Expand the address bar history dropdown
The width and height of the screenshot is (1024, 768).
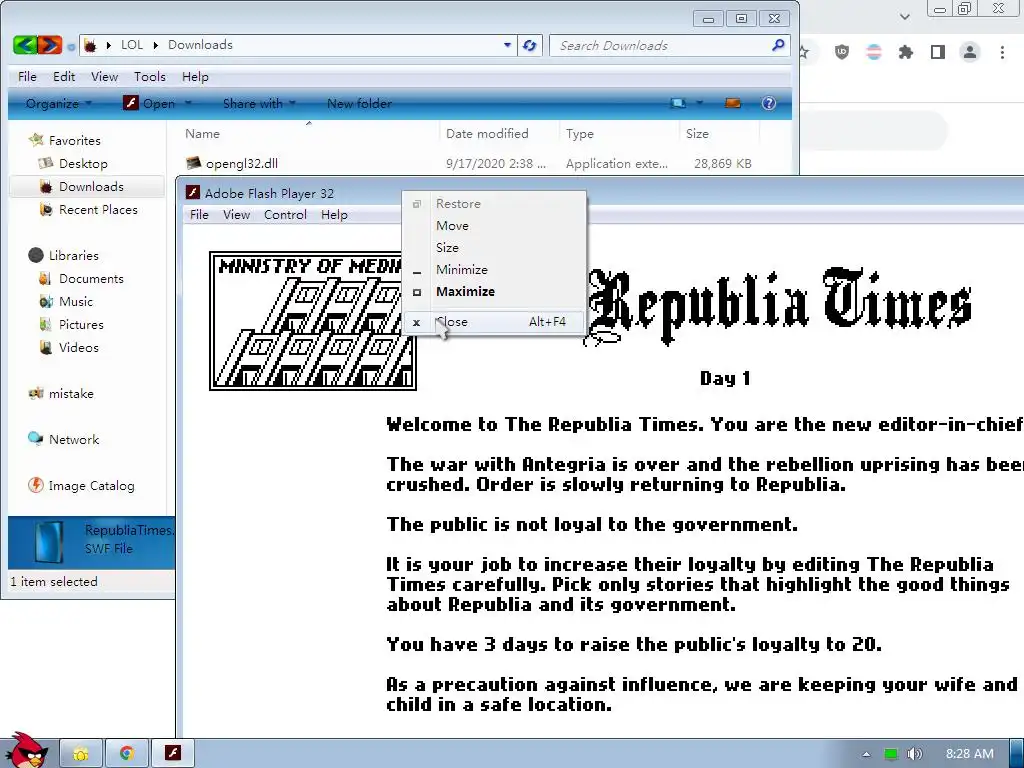point(507,45)
